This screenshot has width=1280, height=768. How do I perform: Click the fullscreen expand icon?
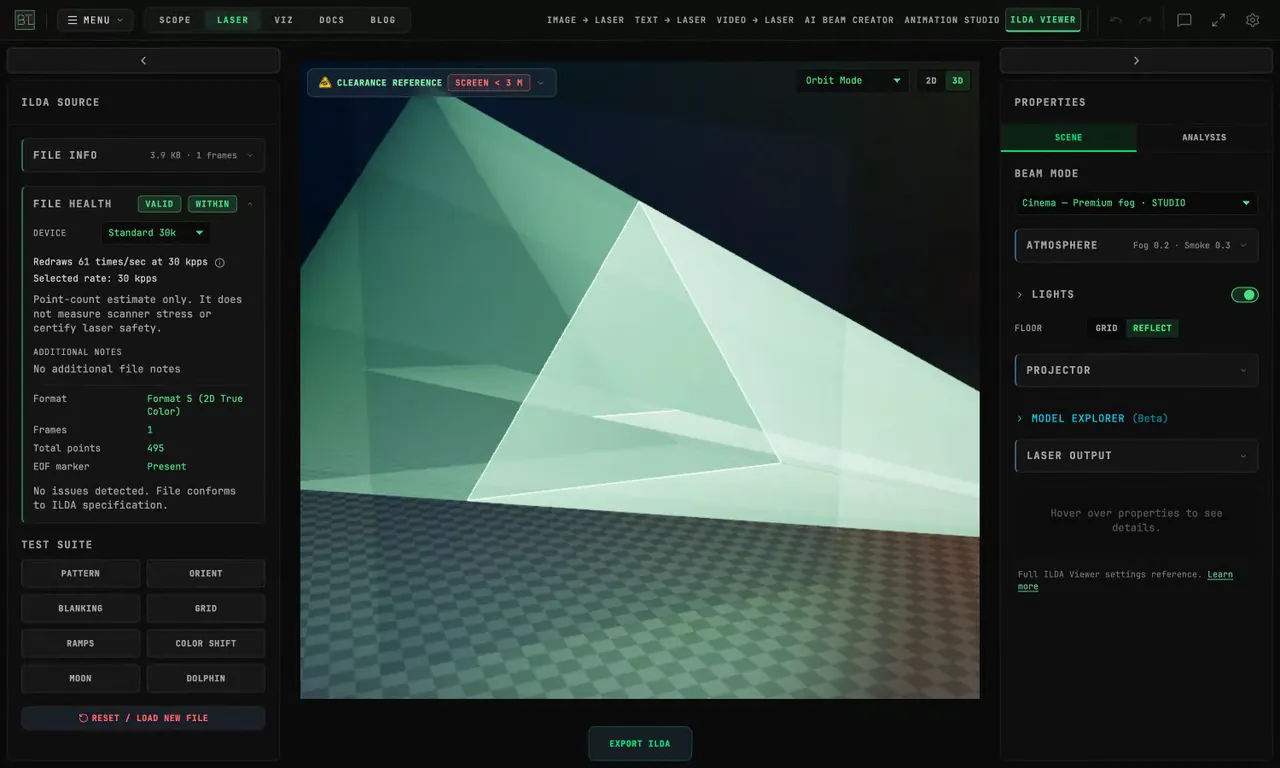tap(1218, 20)
